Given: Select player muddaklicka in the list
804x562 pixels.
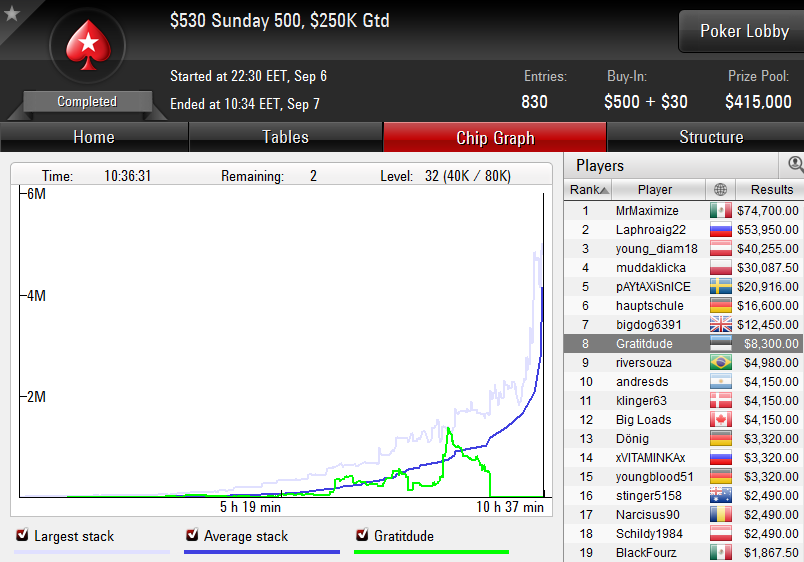Looking at the screenshot, I should (x=651, y=268).
